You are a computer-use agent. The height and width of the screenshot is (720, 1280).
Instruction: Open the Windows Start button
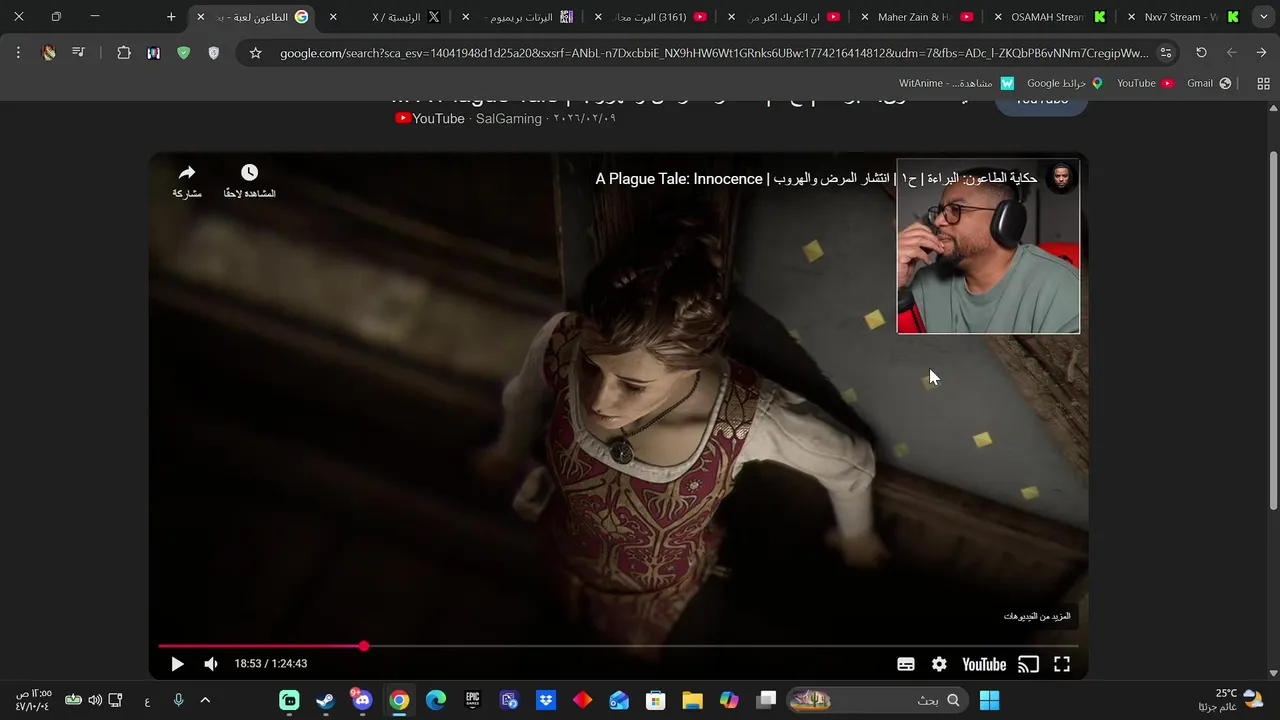pos(989,700)
